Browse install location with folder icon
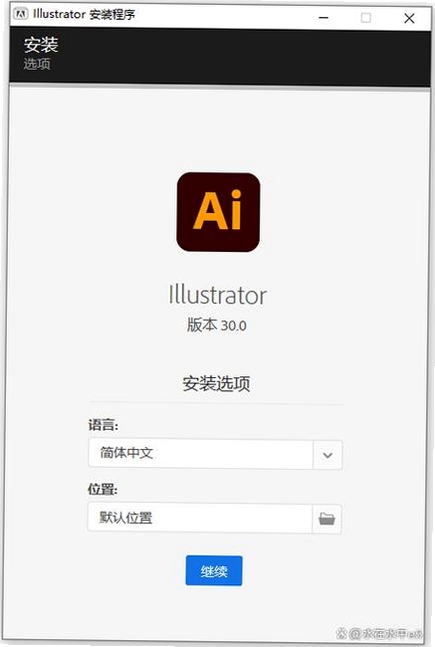Screen dimensions: 435x647 coord(327,519)
